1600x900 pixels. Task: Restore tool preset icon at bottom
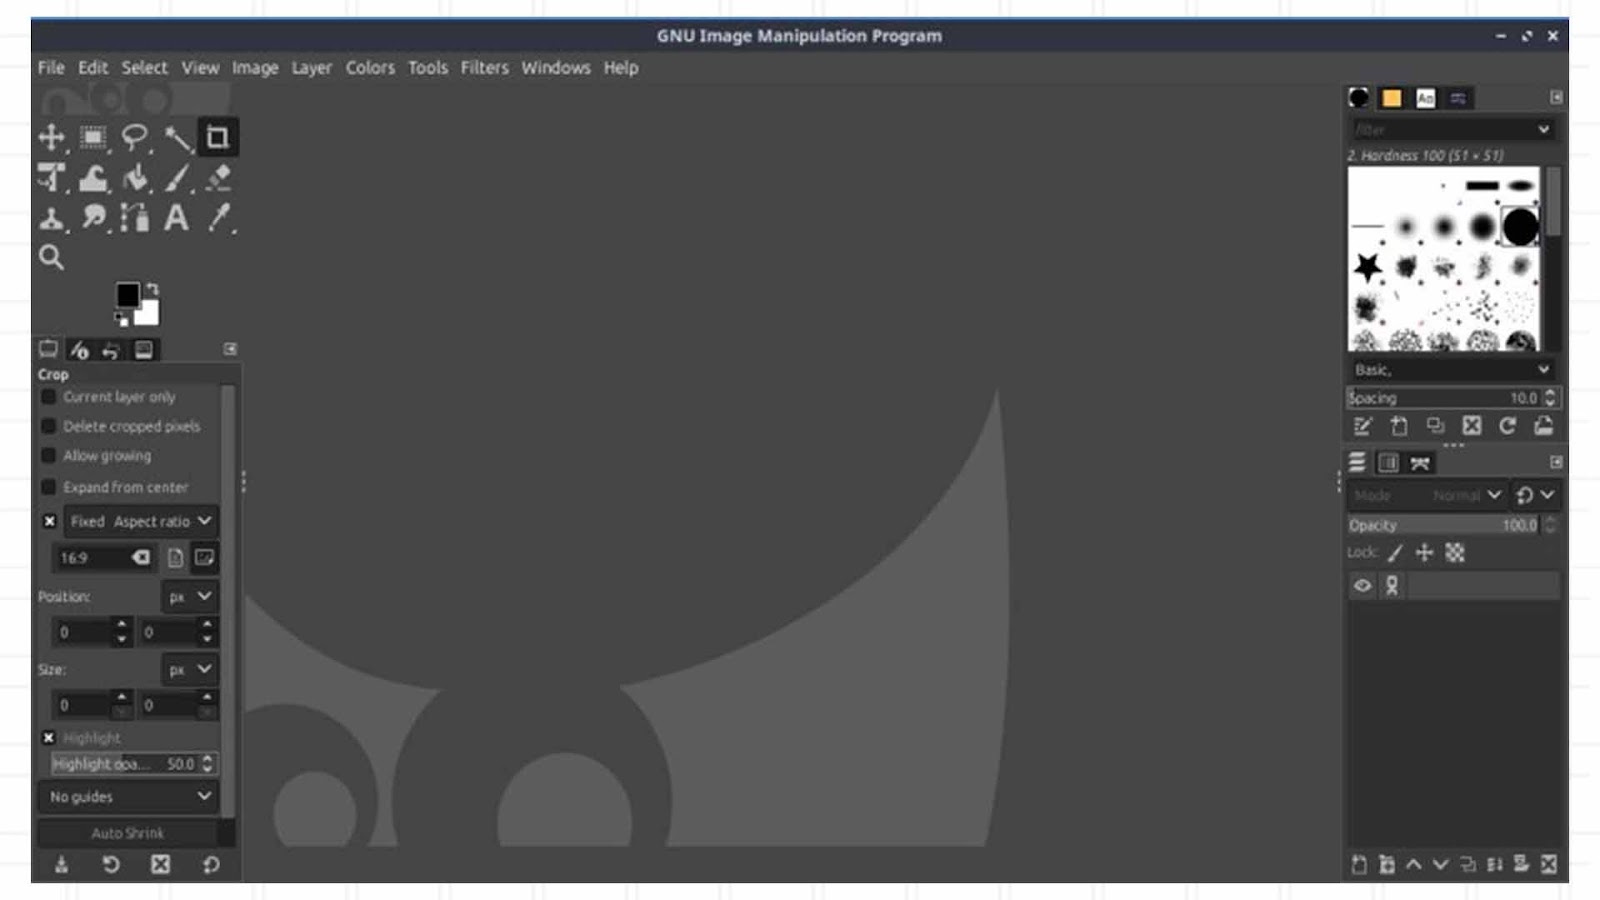tap(111, 864)
